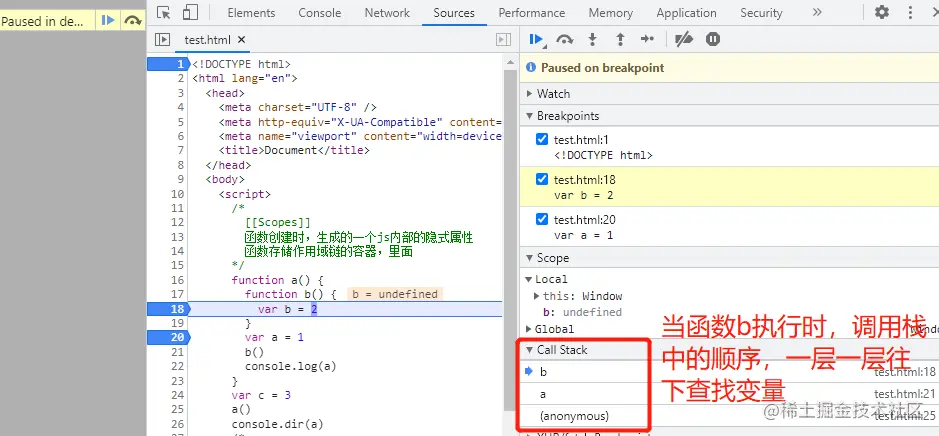
Task: Click the '<!DOCTYPE html>' breakpoint preview
Action: 603,155
